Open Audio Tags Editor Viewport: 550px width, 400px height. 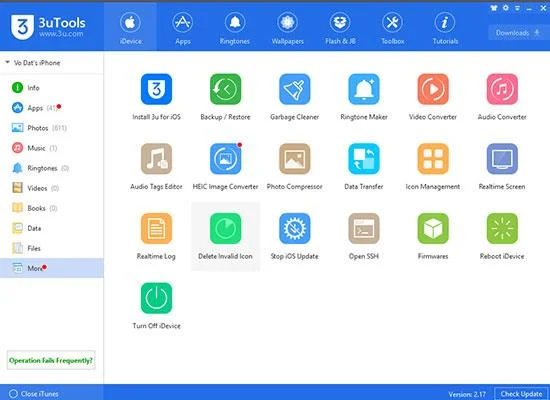156,159
